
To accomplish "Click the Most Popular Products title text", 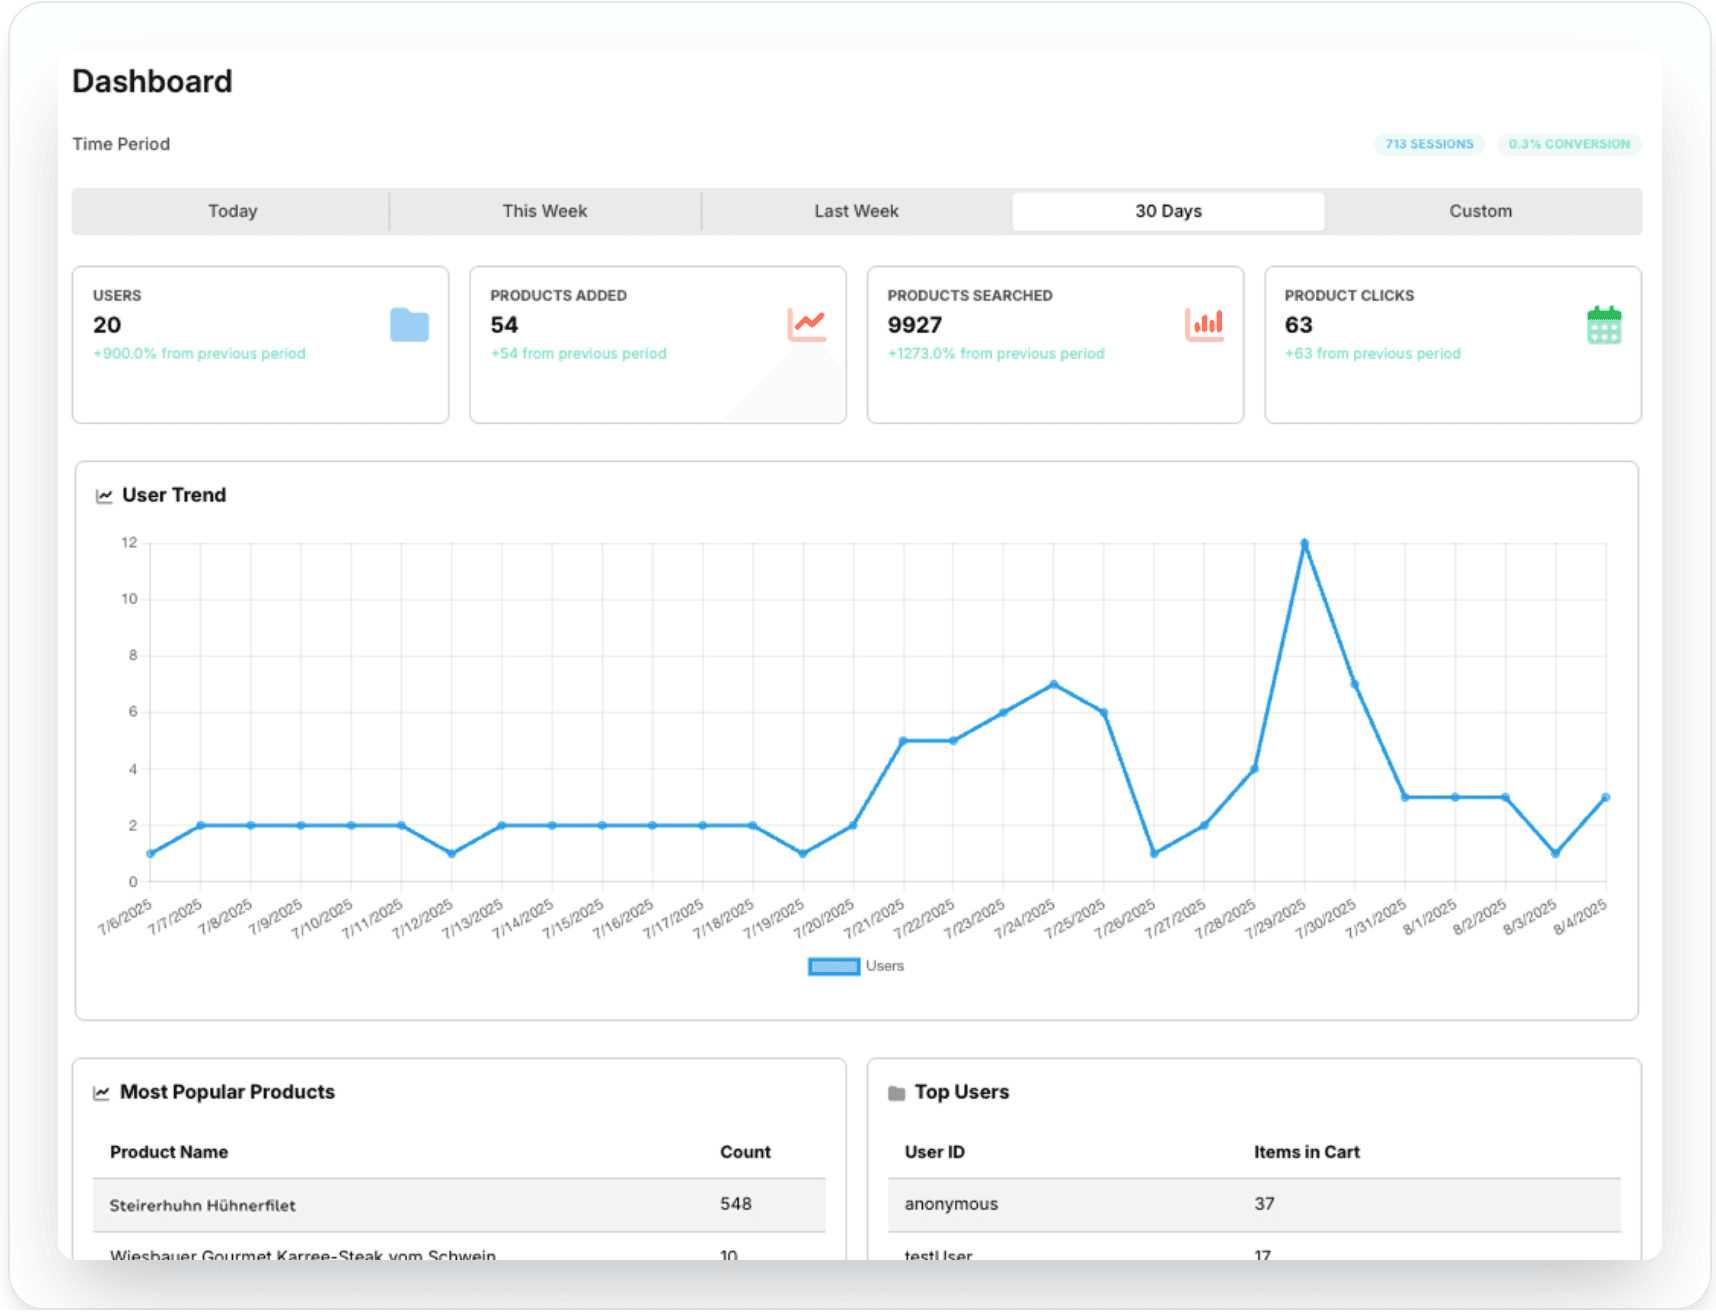I will point(227,1092).
